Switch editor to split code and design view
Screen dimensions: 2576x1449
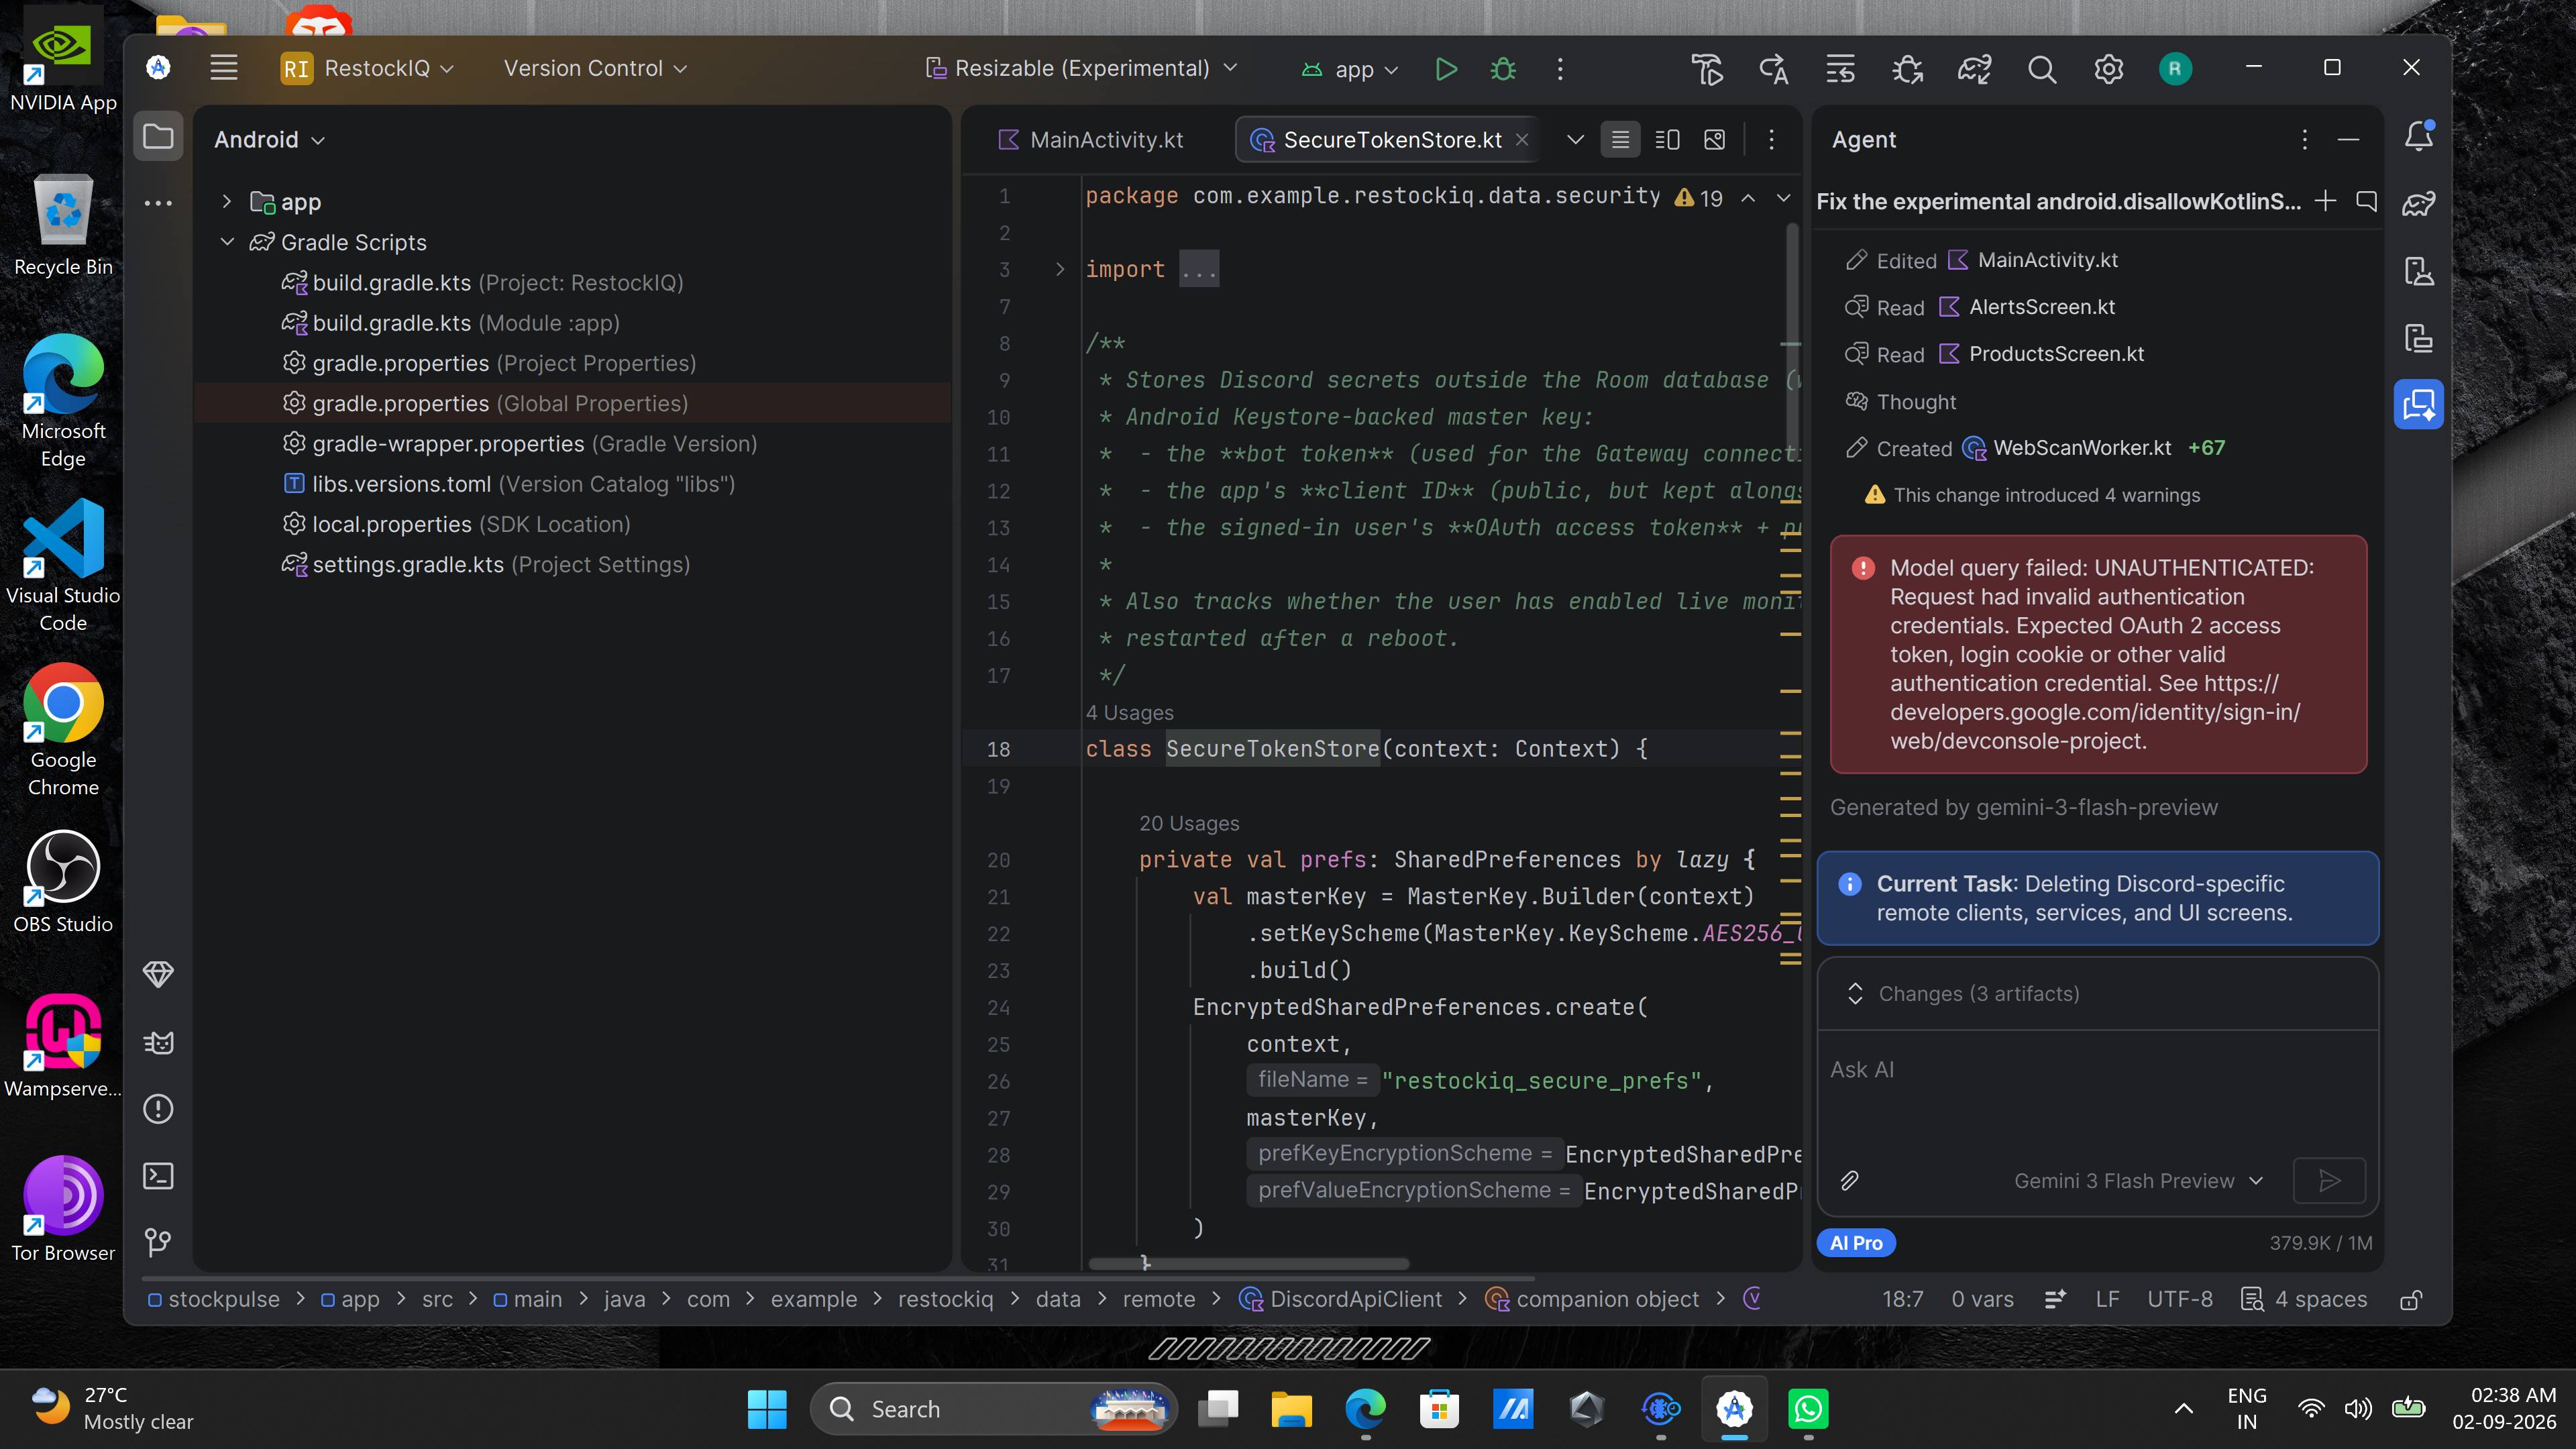(x=1667, y=140)
